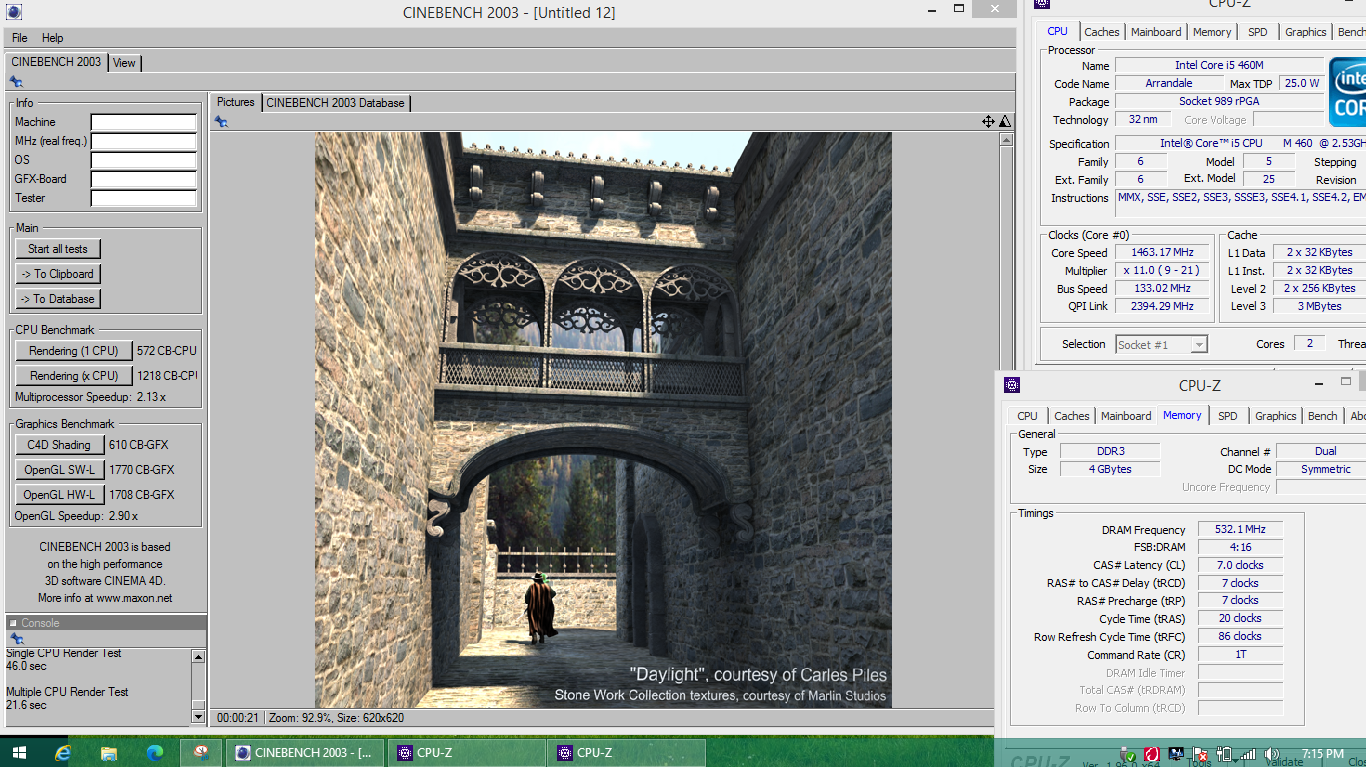Open the File menu
The width and height of the screenshot is (1366, 767).
20,38
